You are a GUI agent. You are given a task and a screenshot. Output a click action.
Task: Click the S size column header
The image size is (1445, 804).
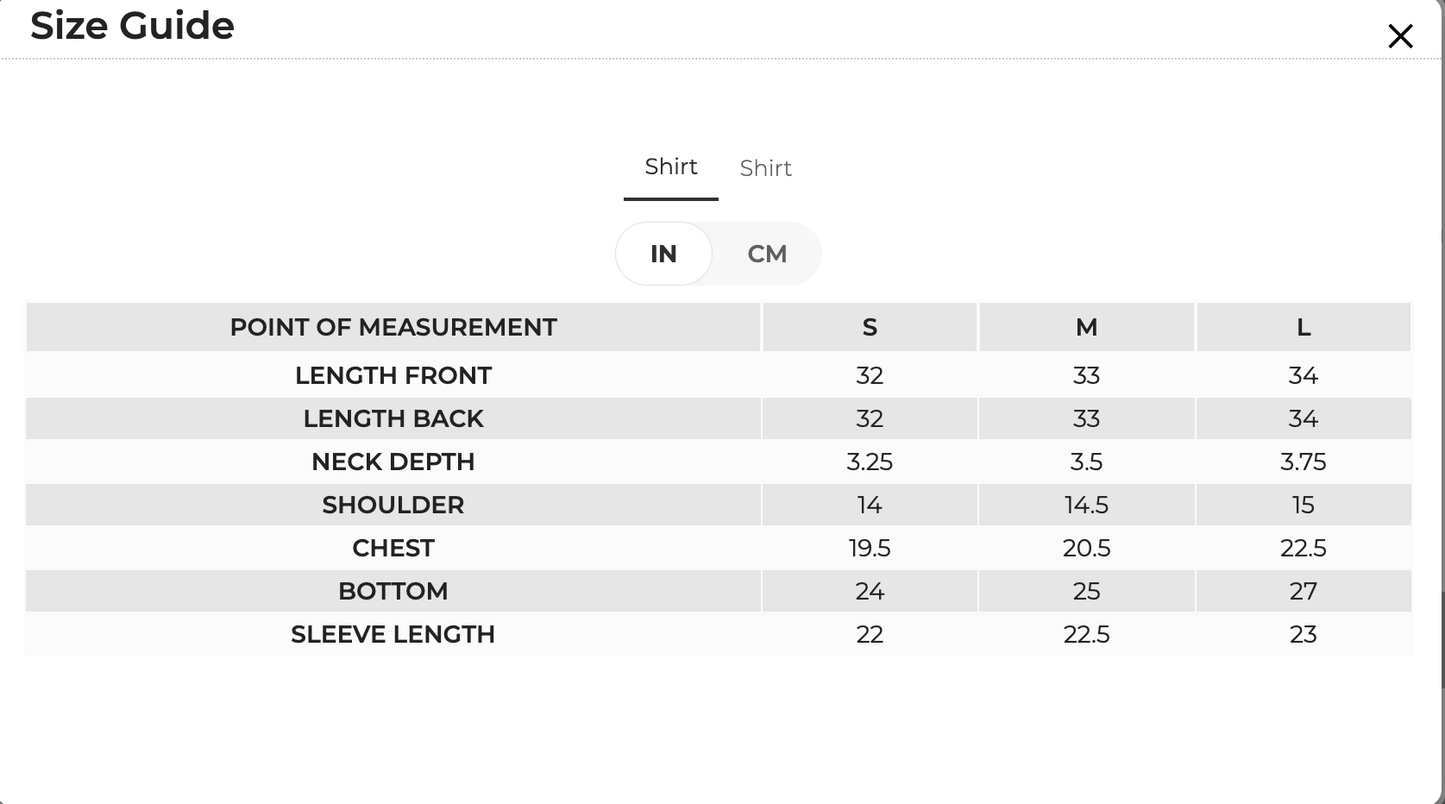point(869,327)
